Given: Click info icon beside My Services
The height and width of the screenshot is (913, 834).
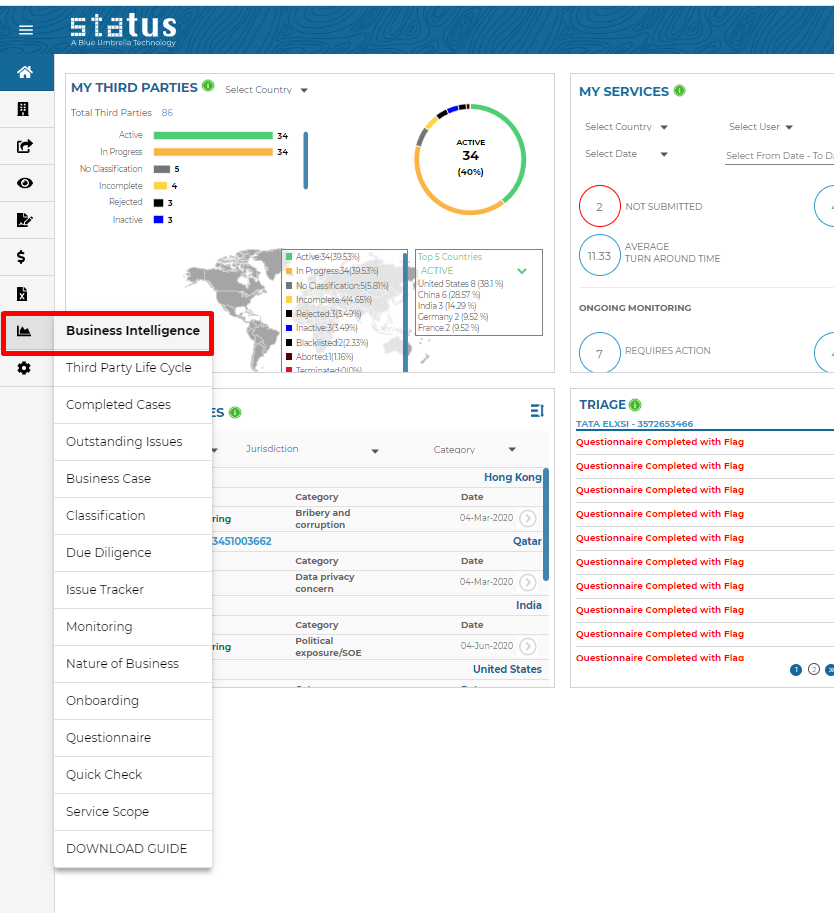Looking at the screenshot, I should pos(680,91).
